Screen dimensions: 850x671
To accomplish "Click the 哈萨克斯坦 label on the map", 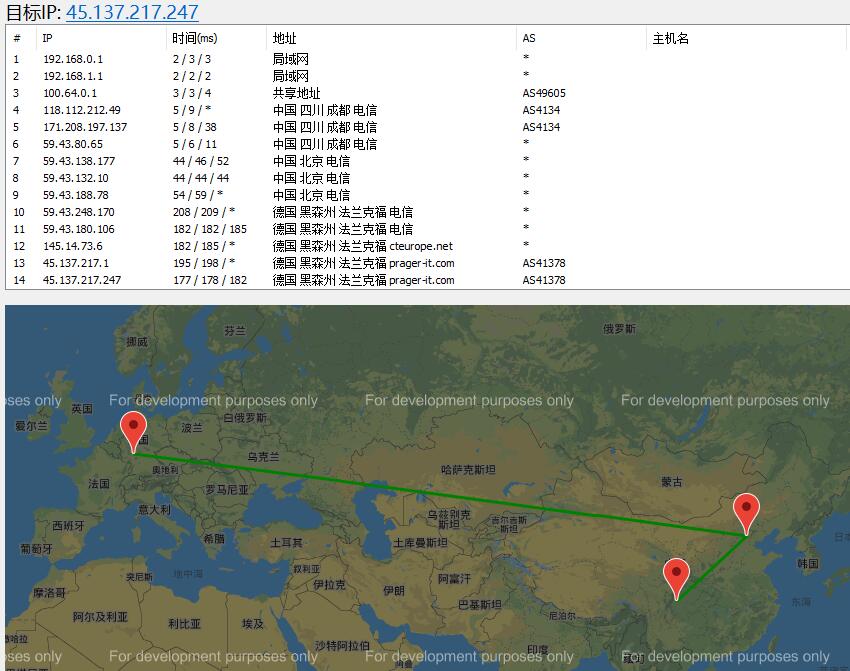I will tap(468, 470).
